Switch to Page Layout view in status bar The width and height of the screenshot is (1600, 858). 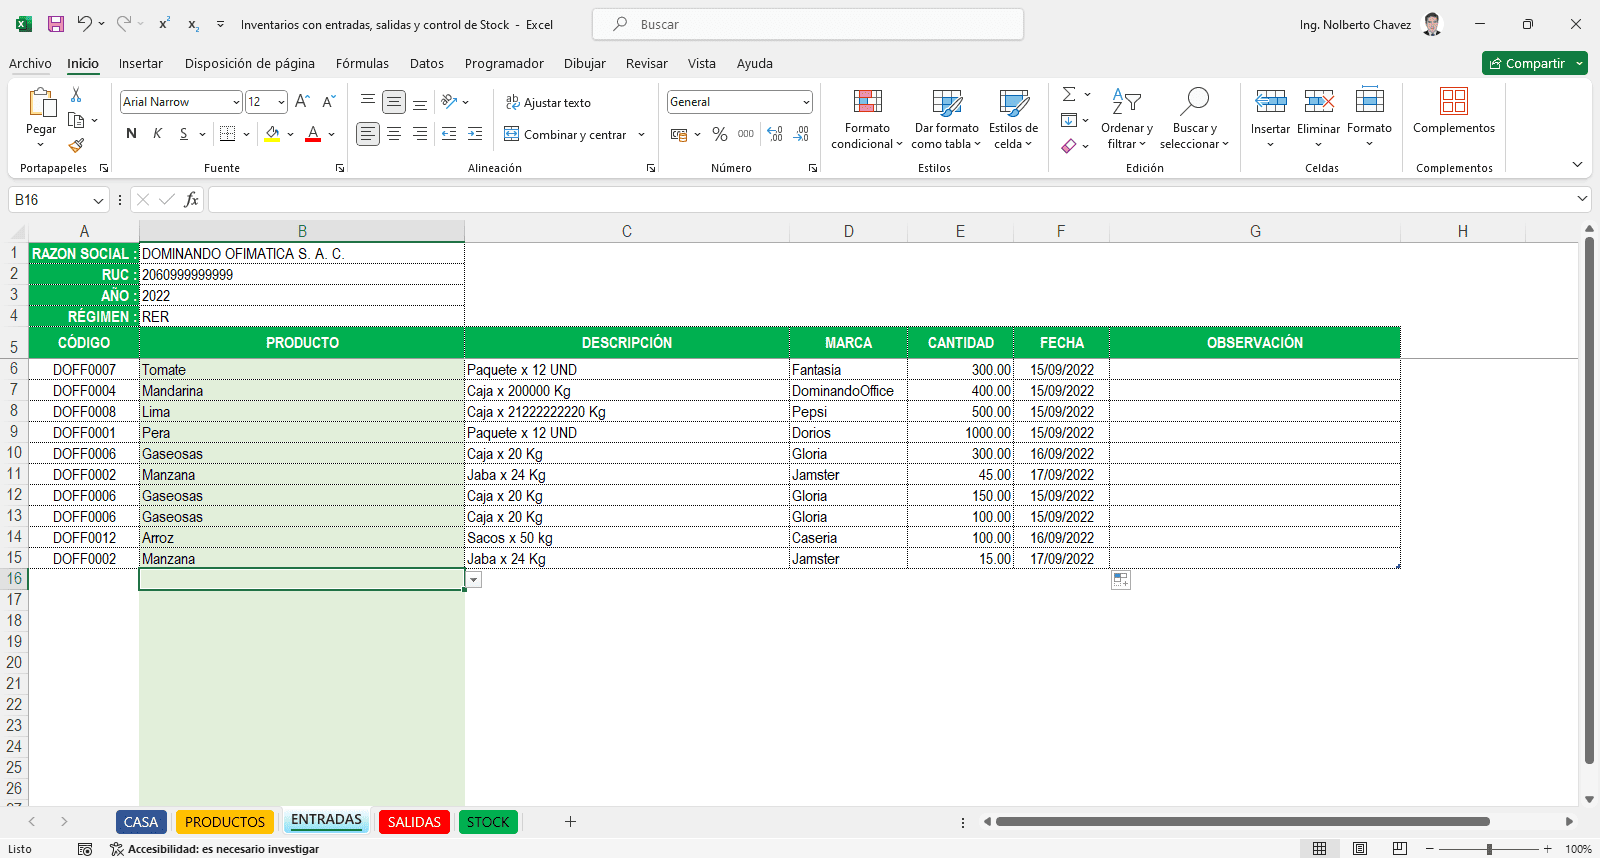click(1360, 849)
